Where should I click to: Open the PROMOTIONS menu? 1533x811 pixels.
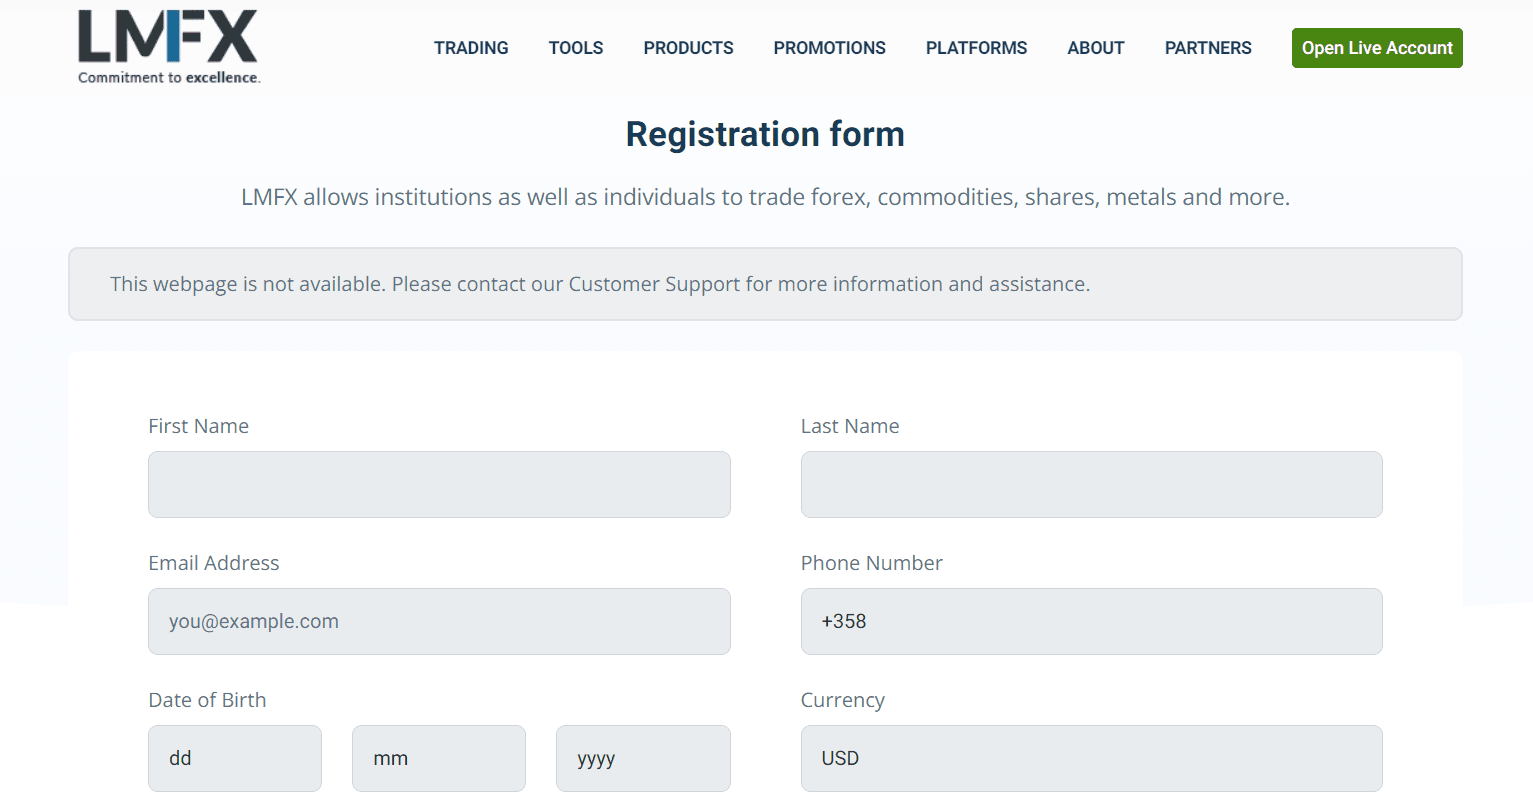829,48
